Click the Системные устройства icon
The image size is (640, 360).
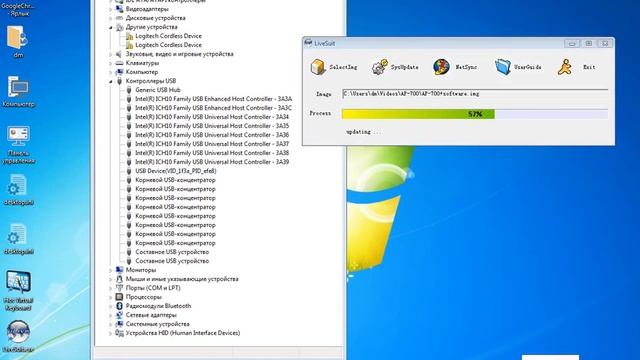click(x=119, y=324)
